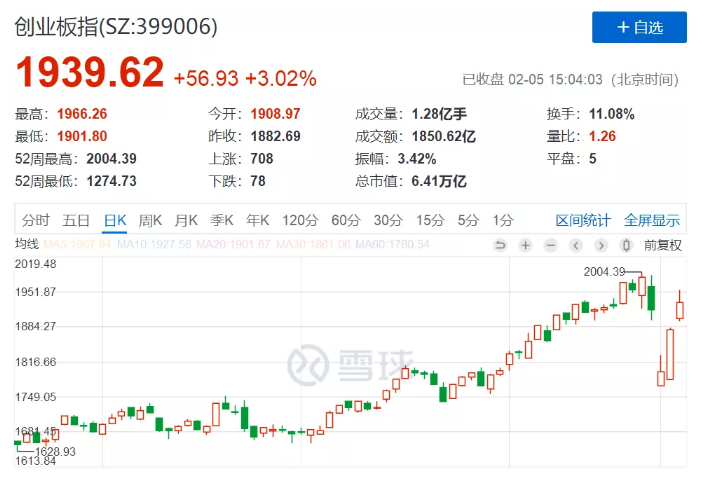This screenshot has width=706, height=488.
Task: Select the 周K weekly tab
Action: pyautogui.click(x=150, y=221)
